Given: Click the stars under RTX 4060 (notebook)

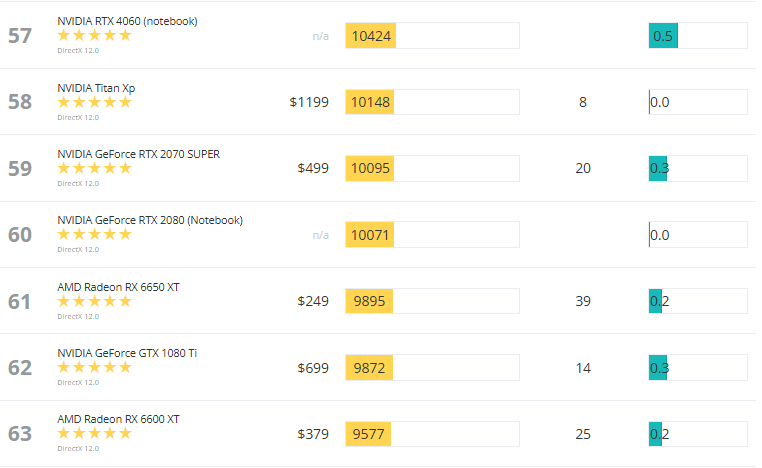Looking at the screenshot, I should [94, 35].
